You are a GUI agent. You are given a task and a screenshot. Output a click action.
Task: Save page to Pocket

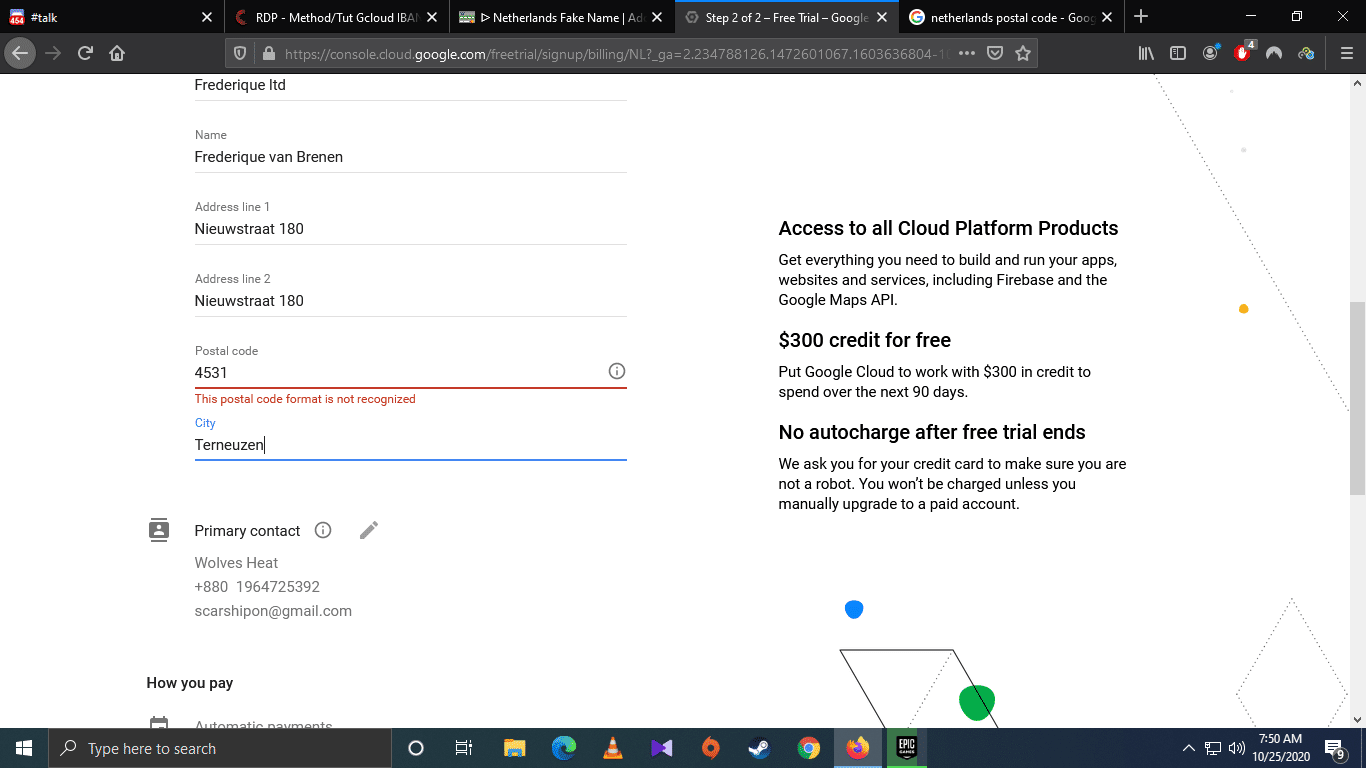(x=995, y=54)
